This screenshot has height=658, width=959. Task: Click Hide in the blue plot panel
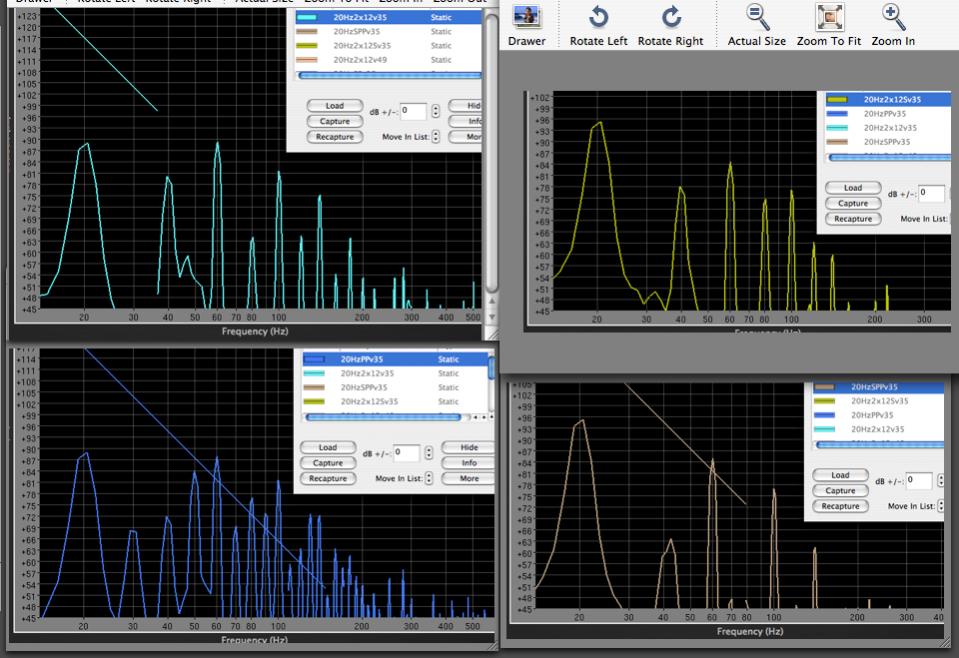(468, 448)
